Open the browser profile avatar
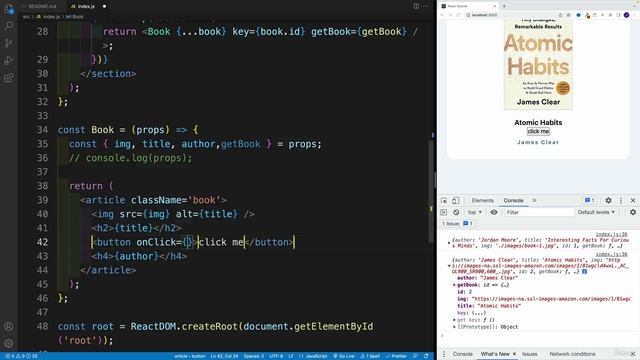 point(626,15)
